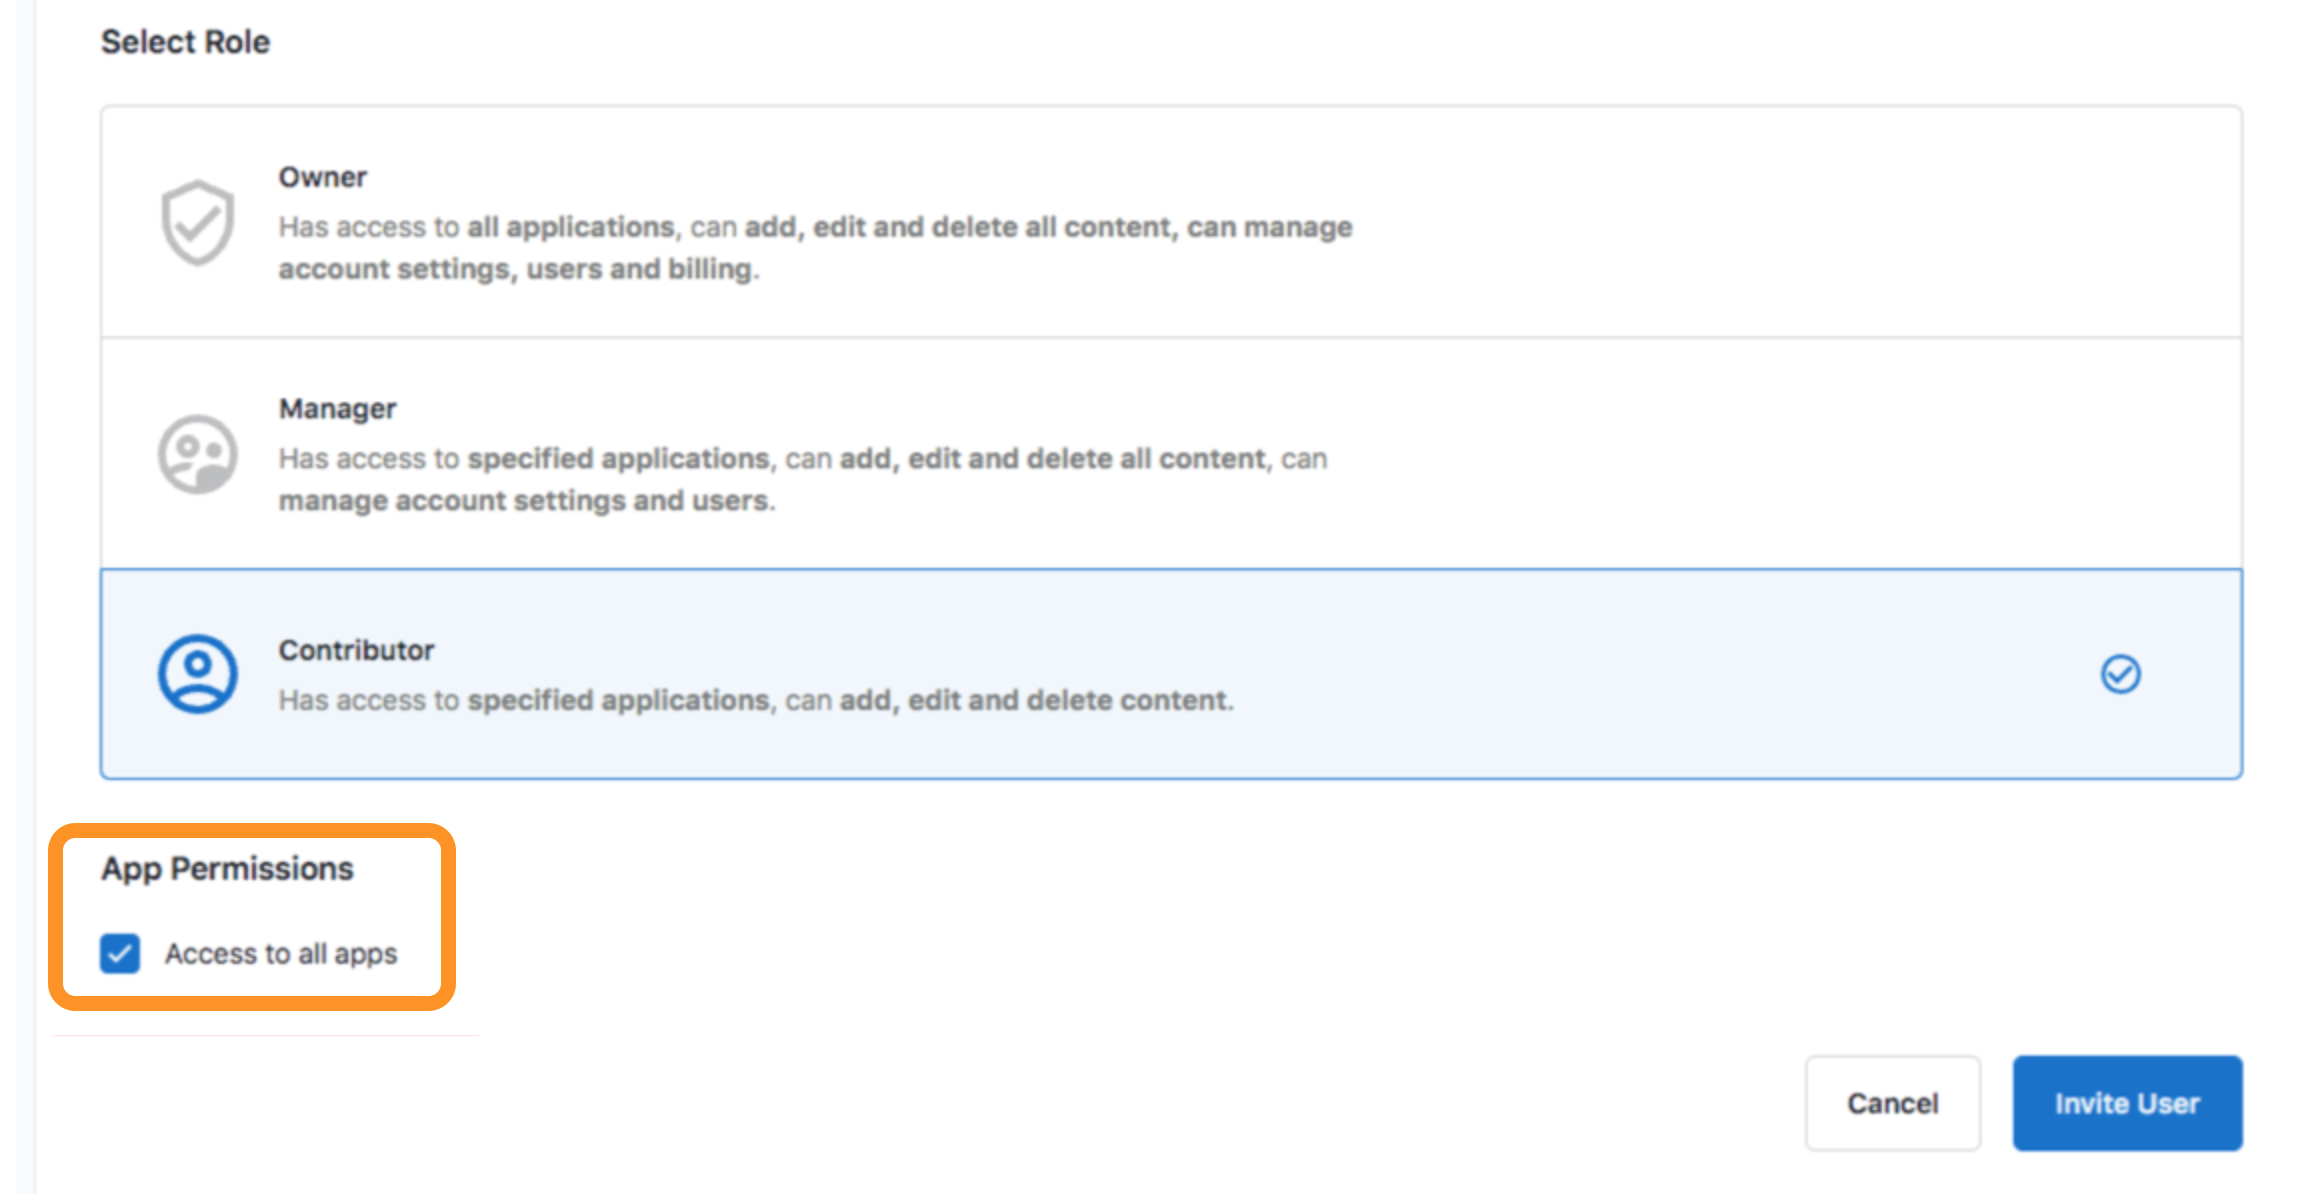Click the Manager role avatar icon
Image resolution: width=2300 pixels, height=1194 pixels.
click(196, 453)
